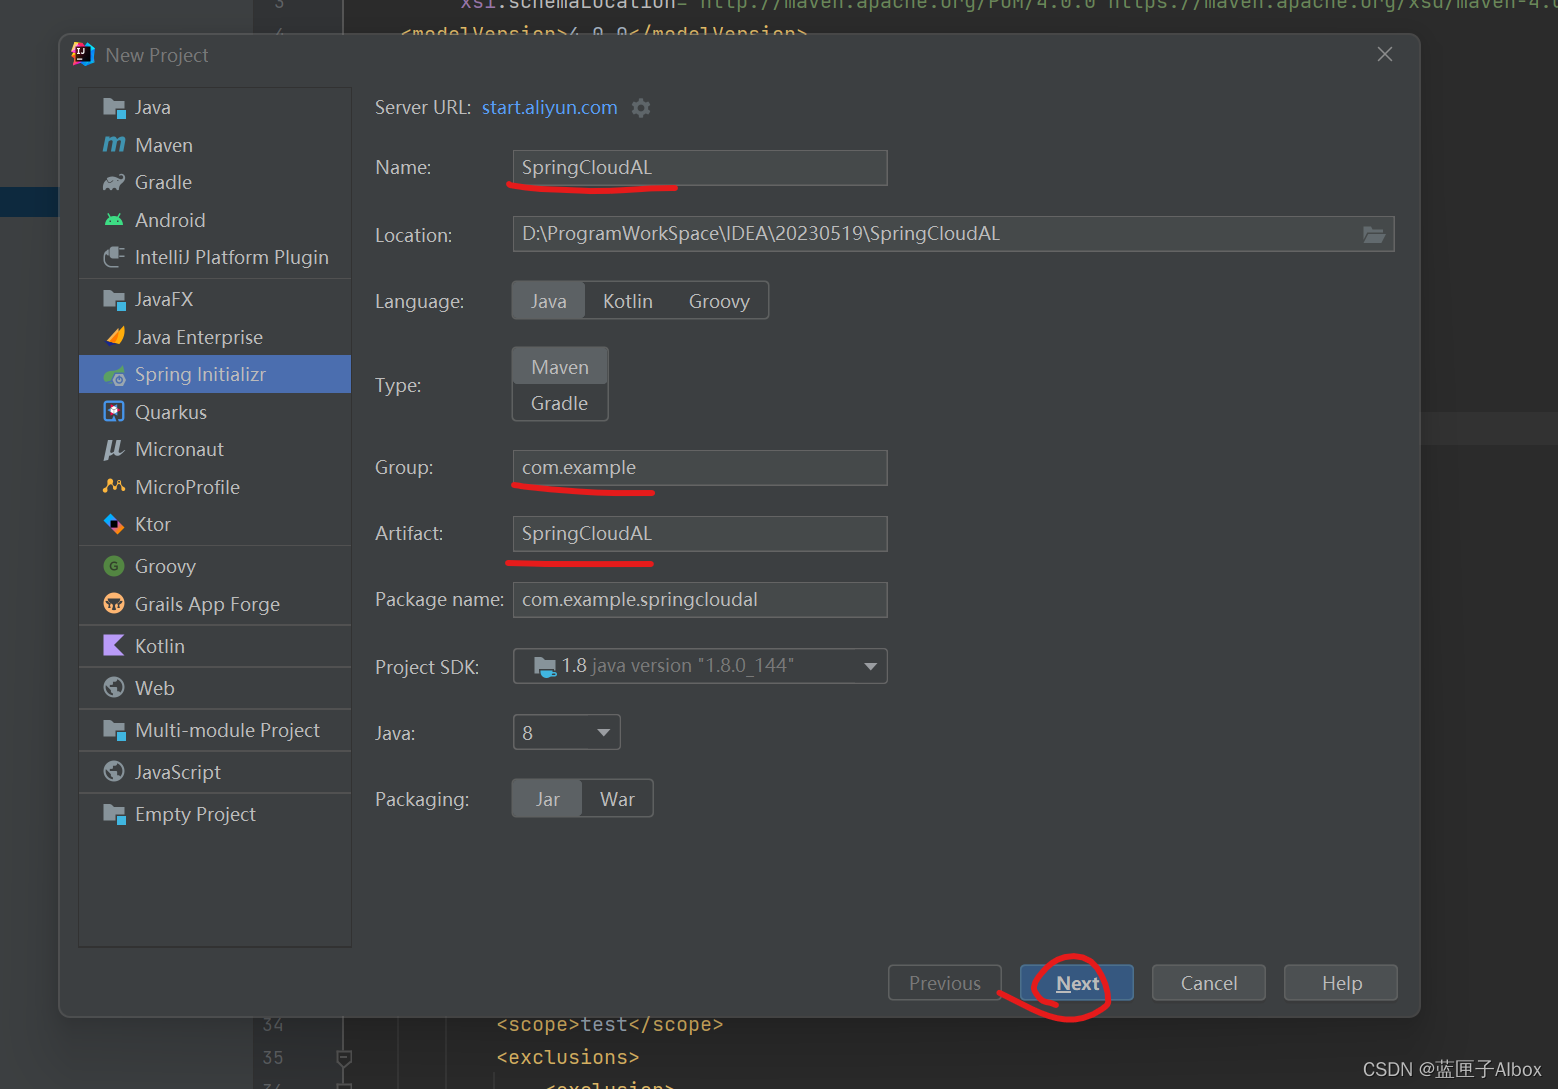Select Groovy language option

click(719, 301)
